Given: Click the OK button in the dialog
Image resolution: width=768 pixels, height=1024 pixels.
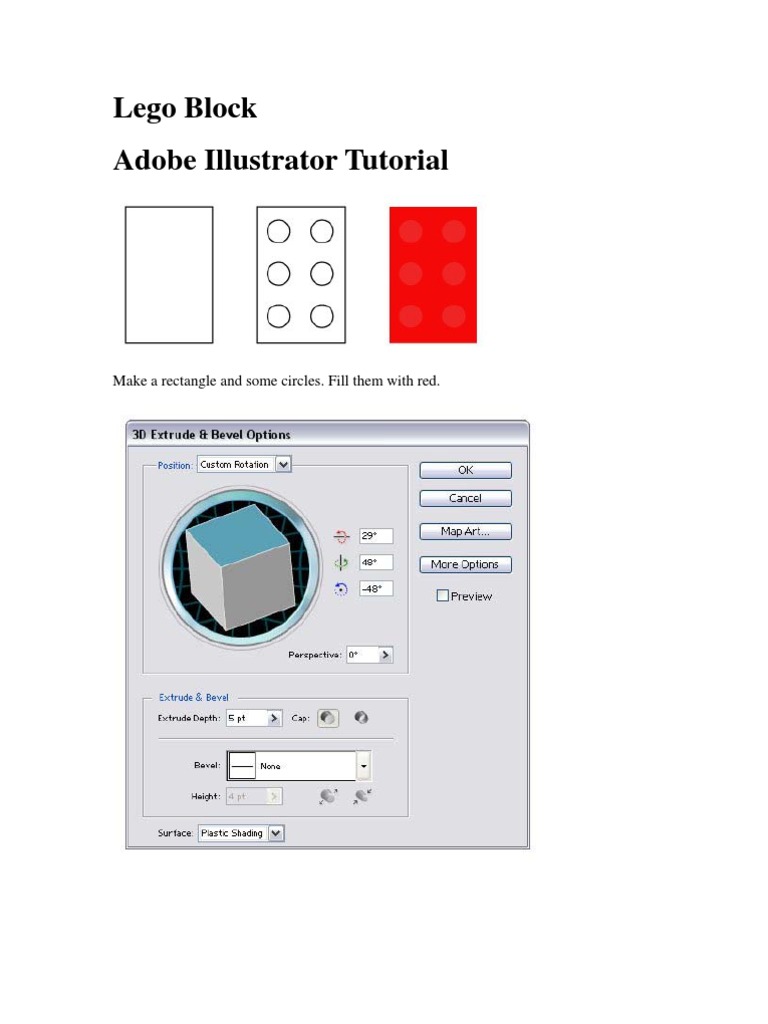Looking at the screenshot, I should tap(465, 470).
